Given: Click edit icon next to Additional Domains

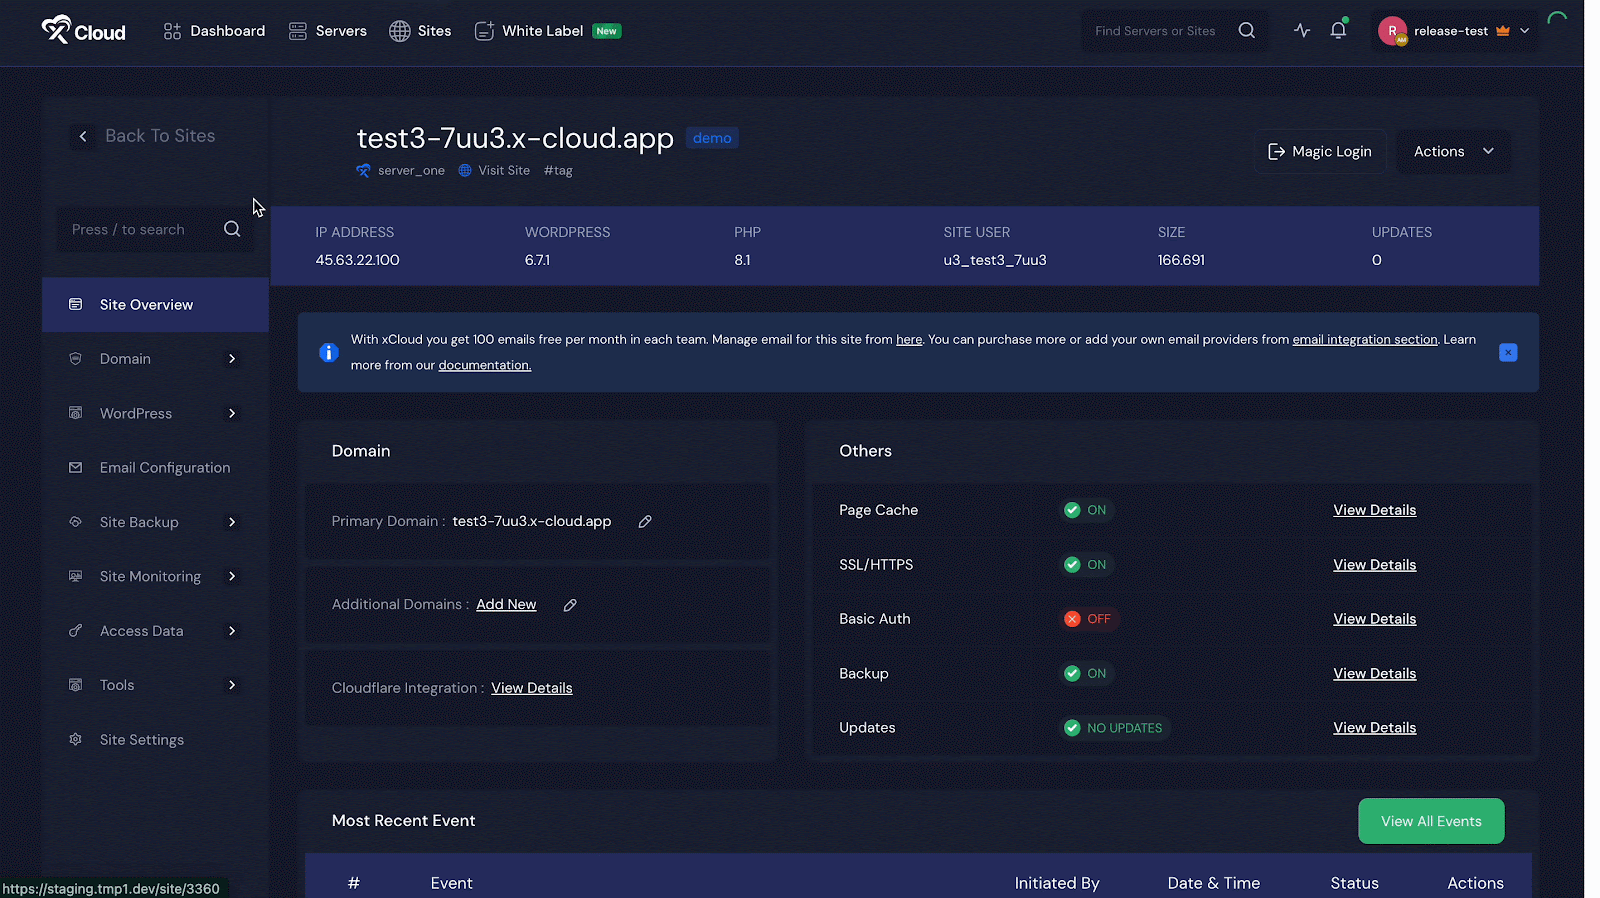Looking at the screenshot, I should pyautogui.click(x=570, y=605).
